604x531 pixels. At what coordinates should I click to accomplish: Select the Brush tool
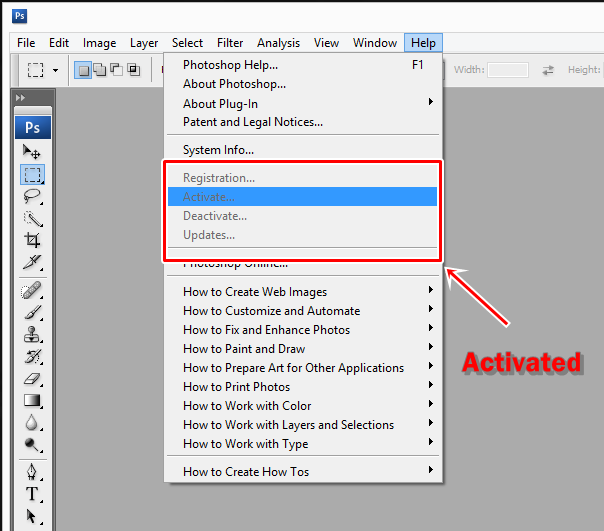point(32,312)
